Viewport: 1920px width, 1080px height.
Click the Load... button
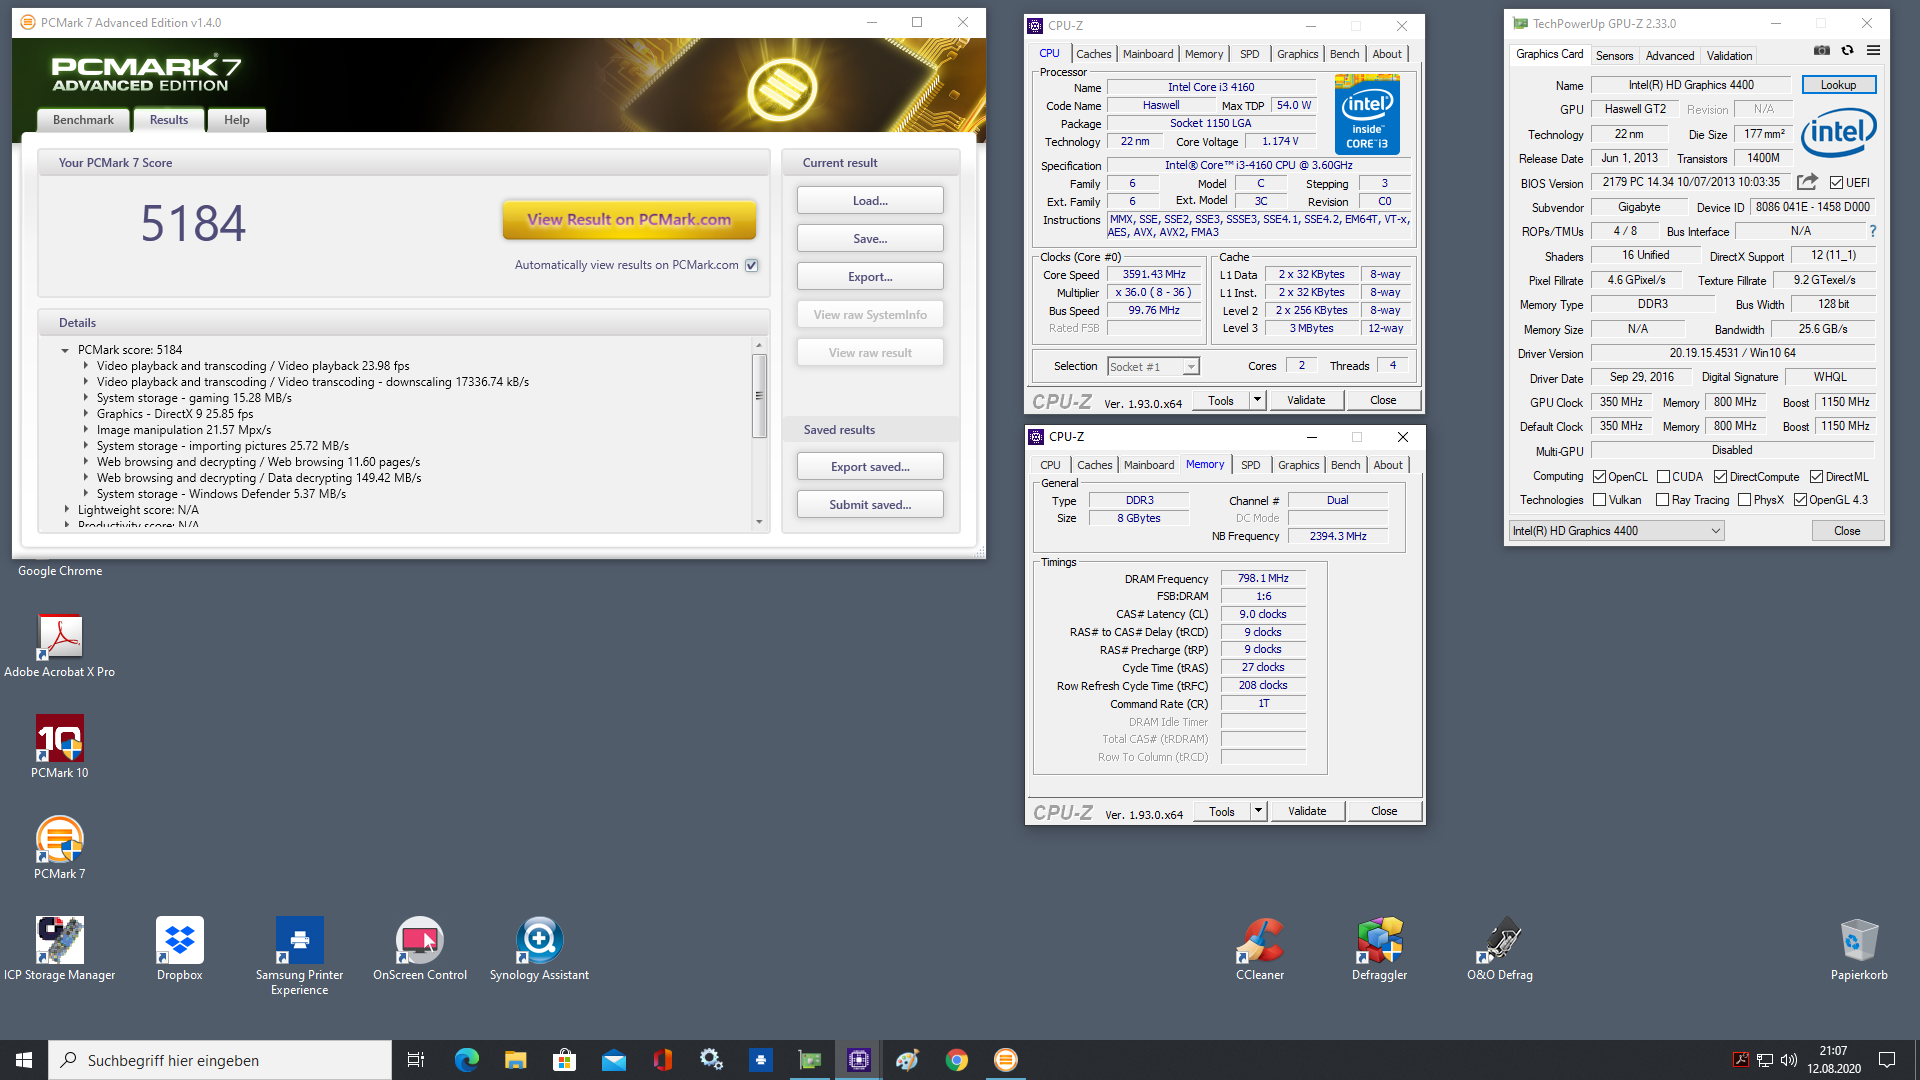[x=870, y=201]
